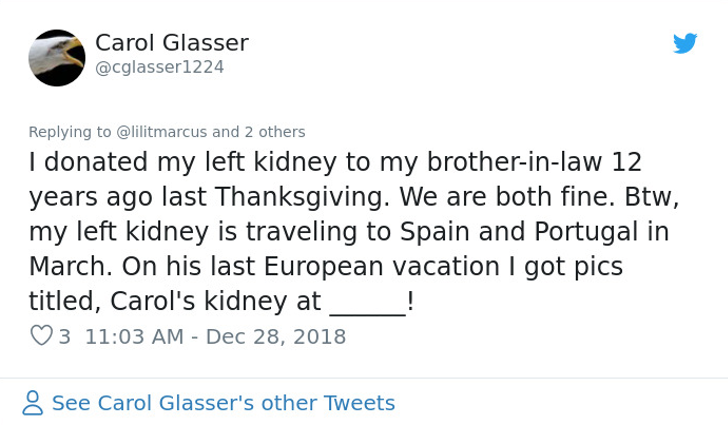This screenshot has height=425, width=728.
Task: Click "Carol's kidney at" text
Action: [x=215, y=301]
